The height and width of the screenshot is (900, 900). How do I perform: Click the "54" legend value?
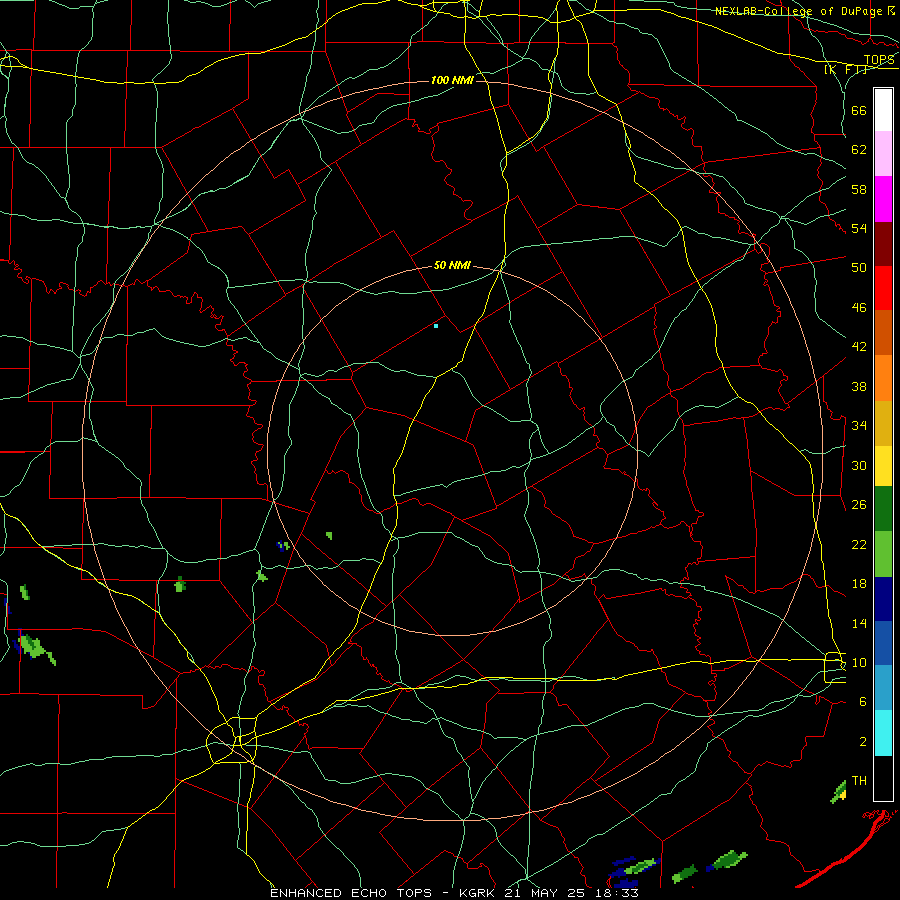[859, 228]
